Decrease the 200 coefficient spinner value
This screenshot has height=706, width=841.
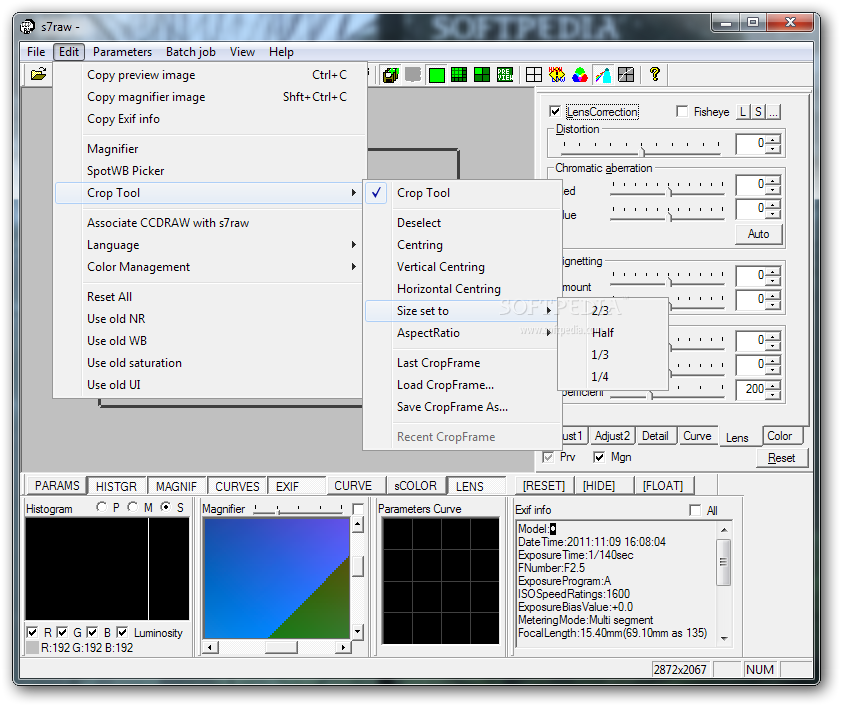(773, 394)
